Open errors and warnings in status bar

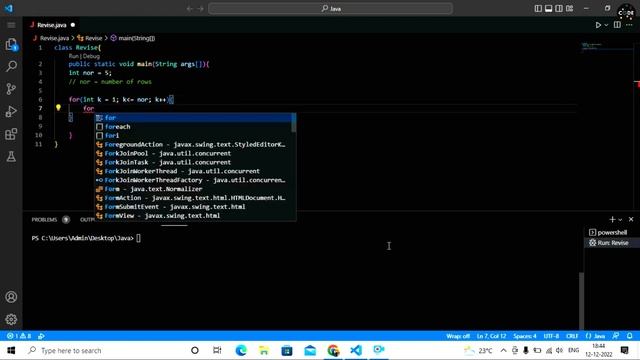[x=19, y=336]
